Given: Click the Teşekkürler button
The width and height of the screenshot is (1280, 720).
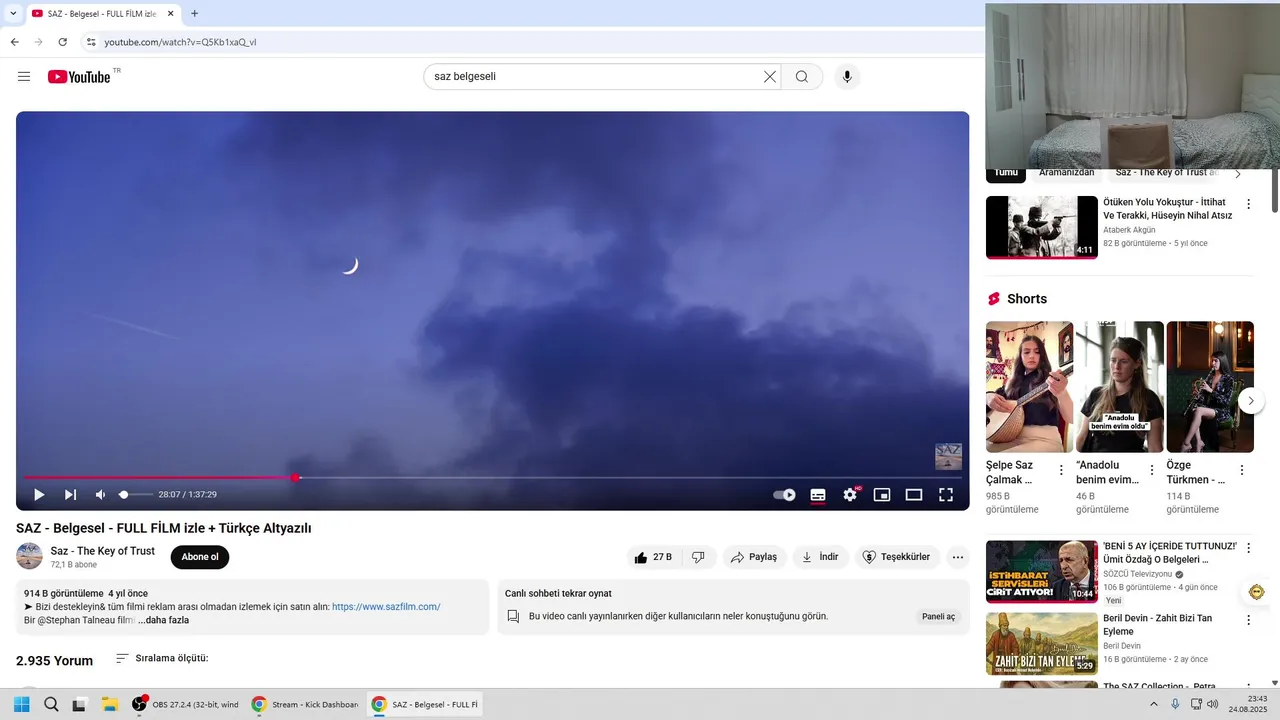Looking at the screenshot, I should [x=896, y=557].
